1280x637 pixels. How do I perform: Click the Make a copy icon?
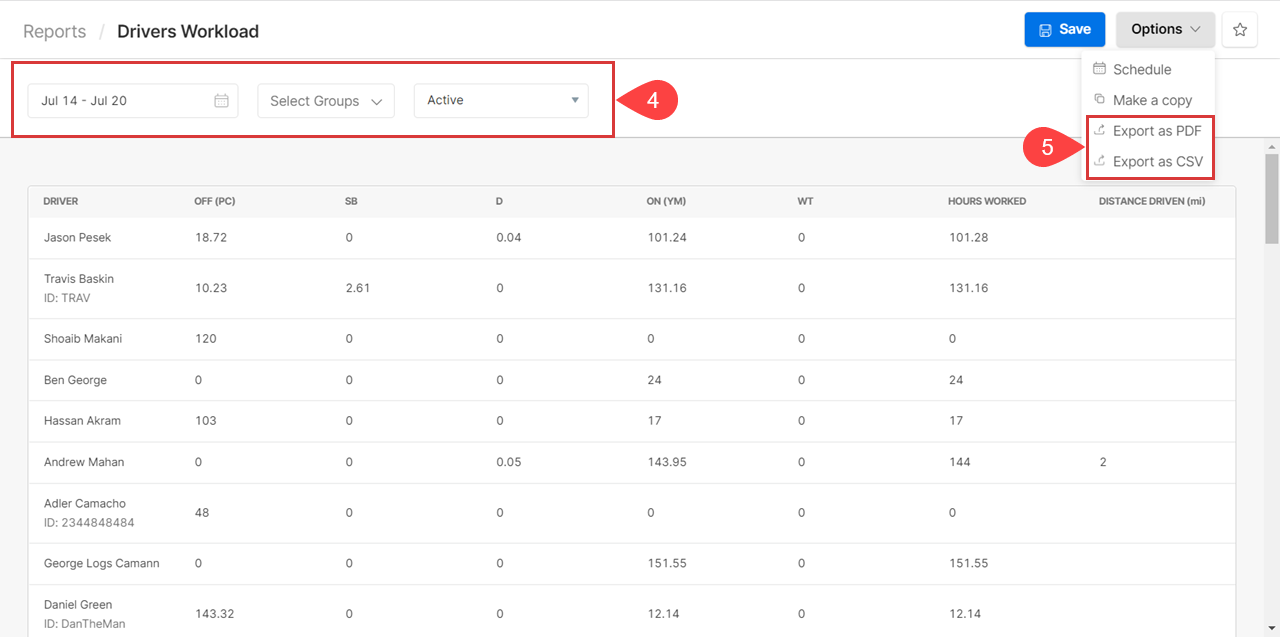tap(1099, 100)
